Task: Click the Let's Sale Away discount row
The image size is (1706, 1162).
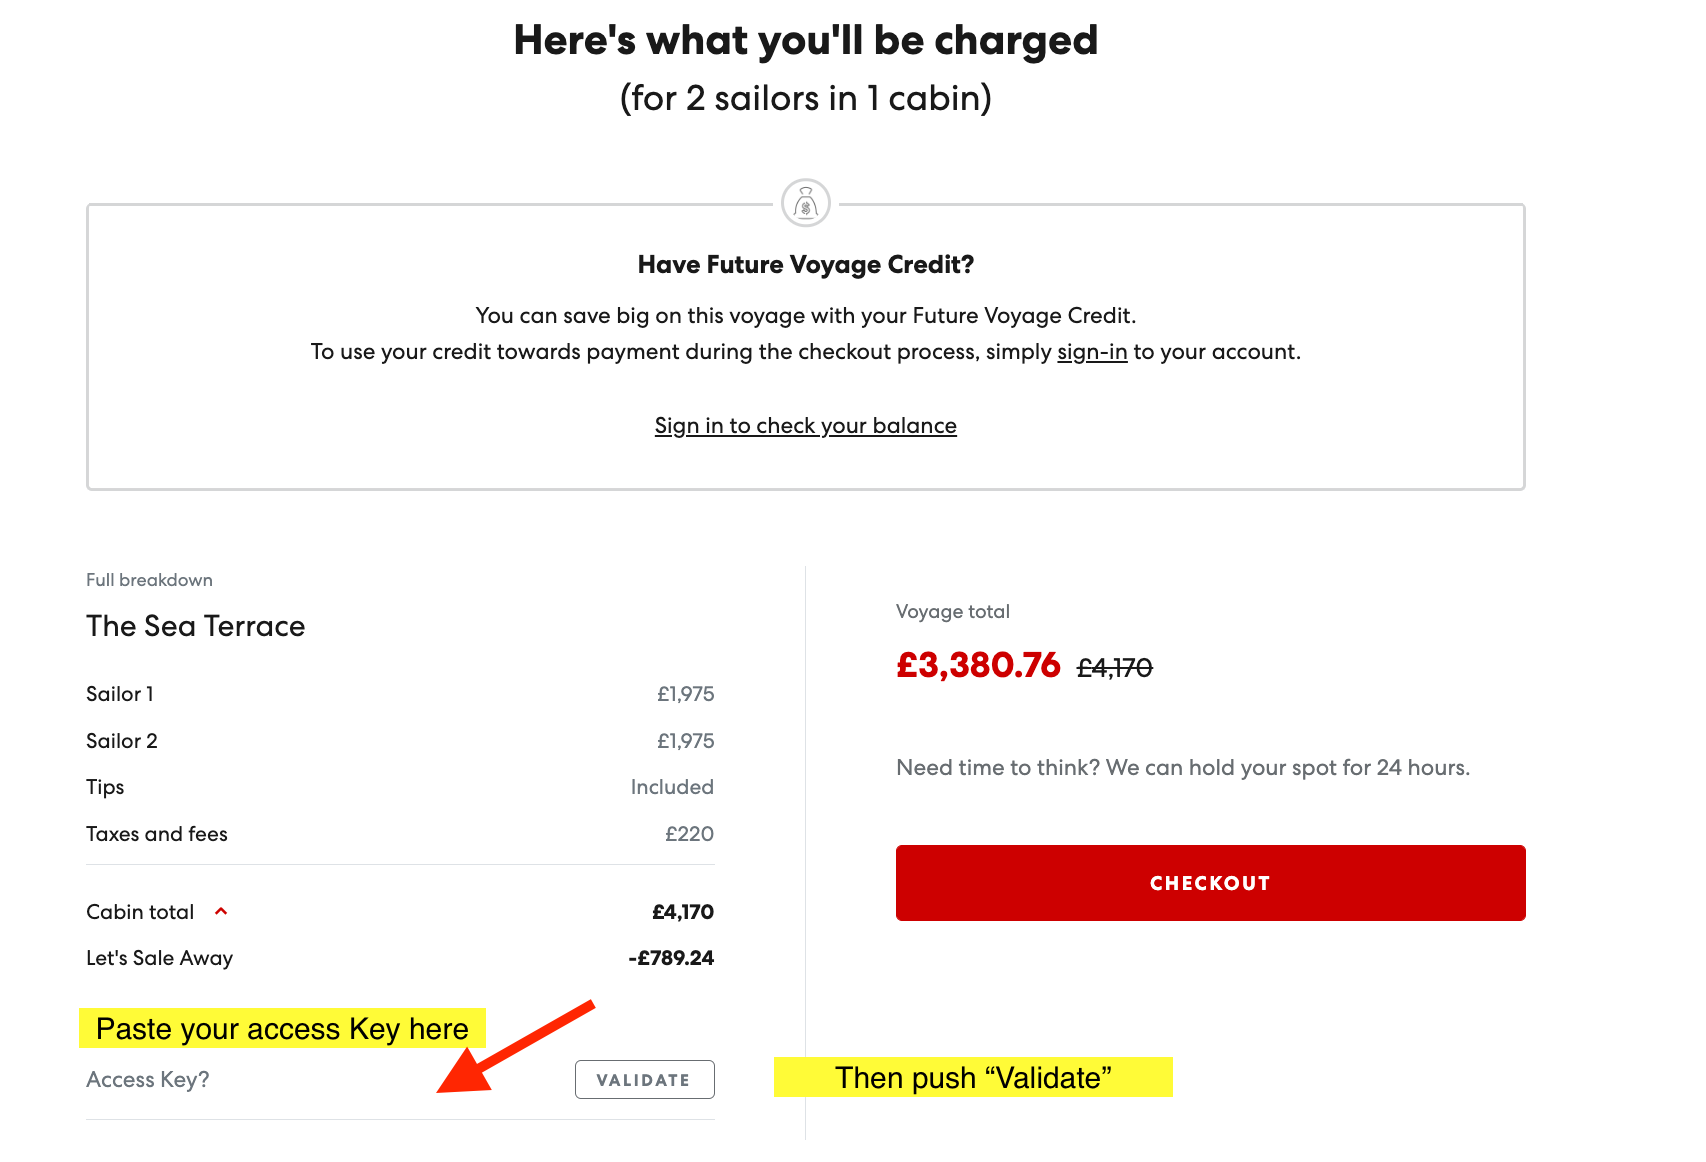Action: [400, 958]
